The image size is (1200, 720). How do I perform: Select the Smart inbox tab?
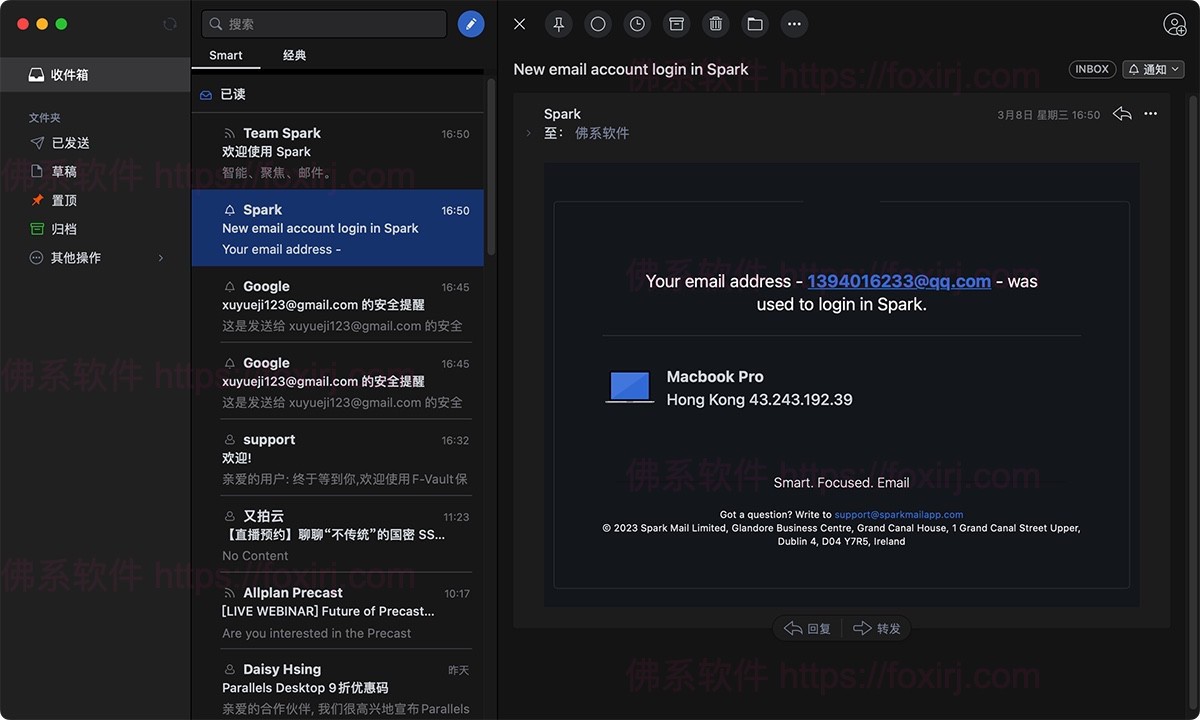(x=225, y=55)
